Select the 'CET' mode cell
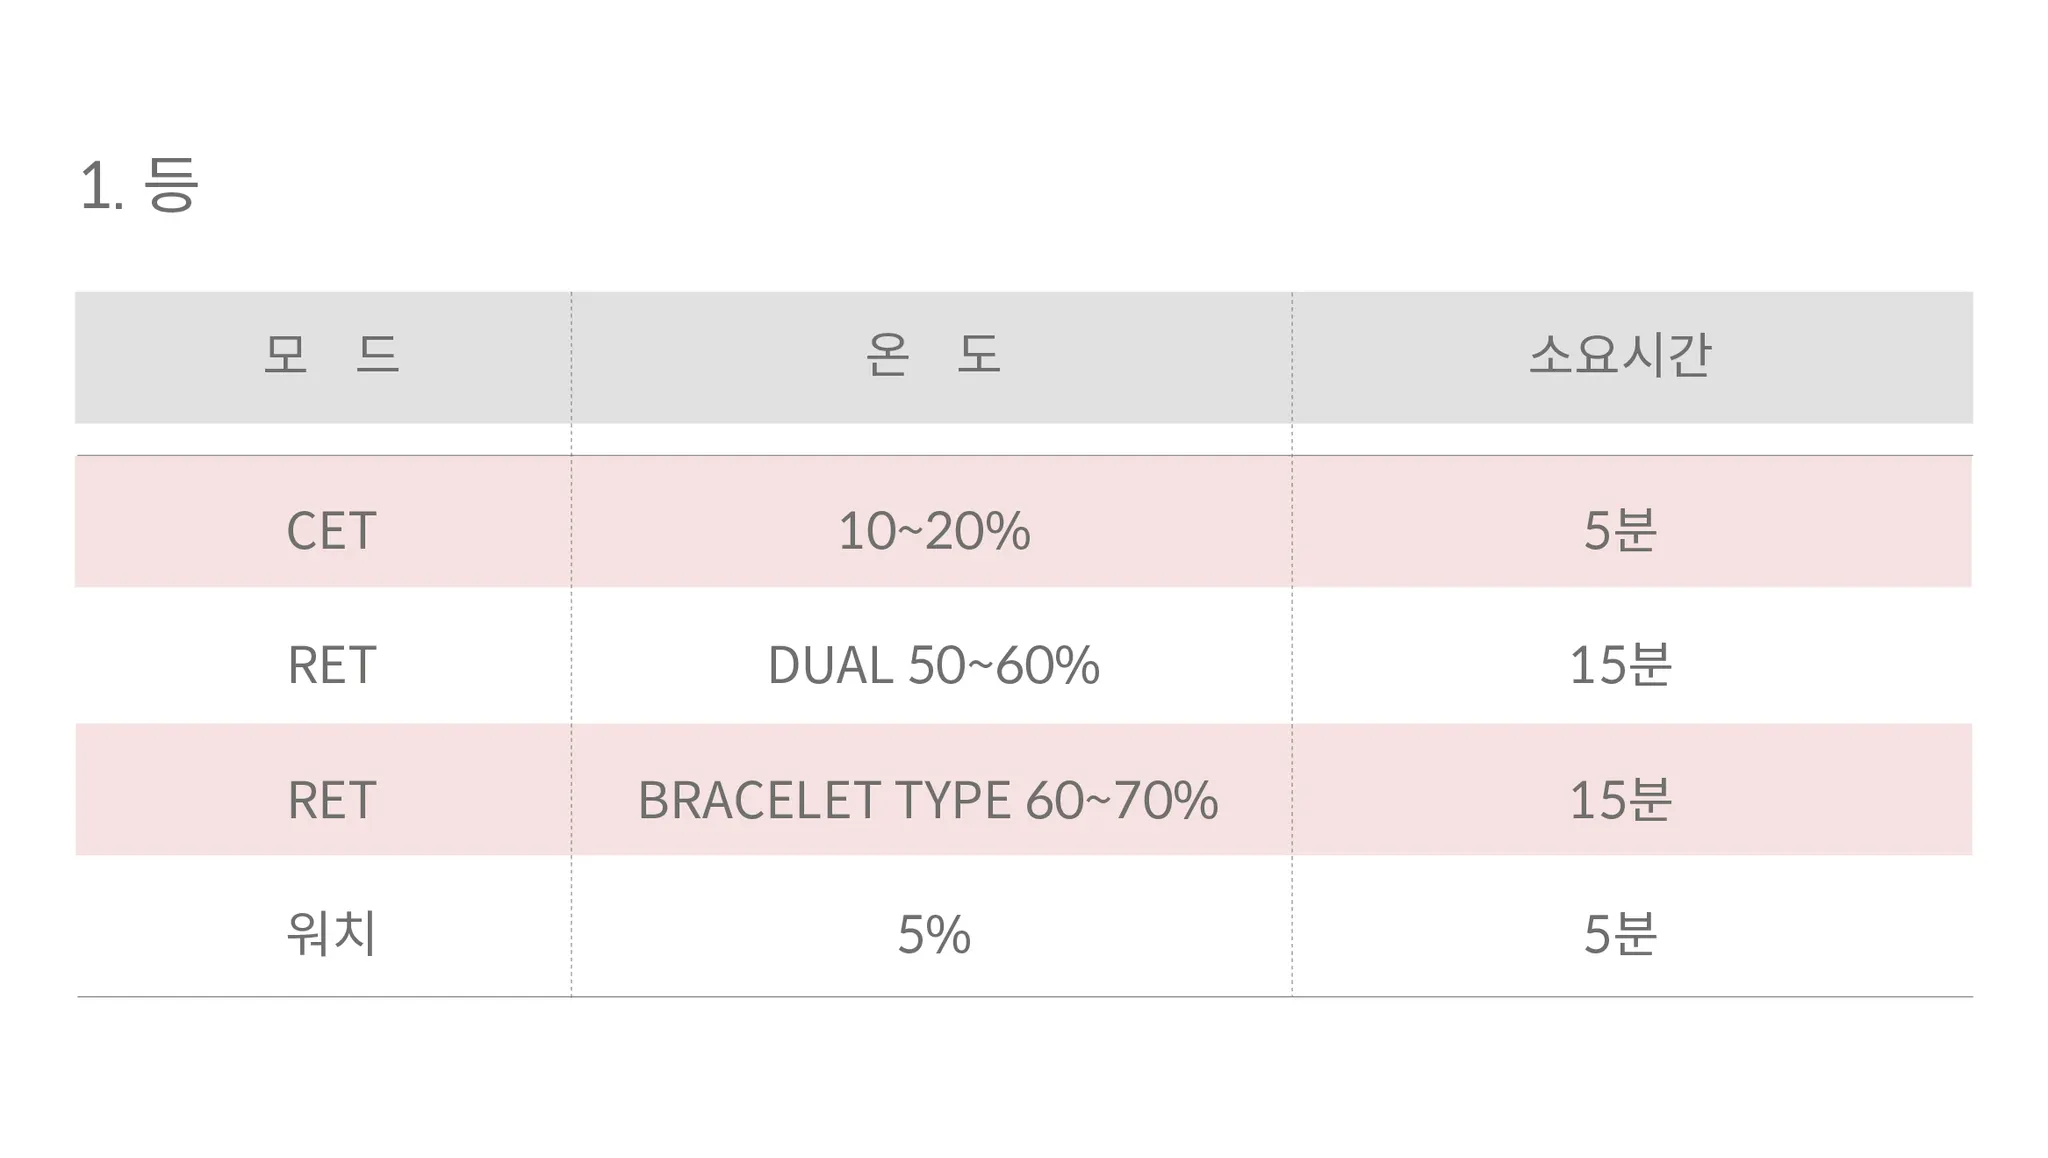This screenshot has height=1158, width=2048. (x=331, y=530)
